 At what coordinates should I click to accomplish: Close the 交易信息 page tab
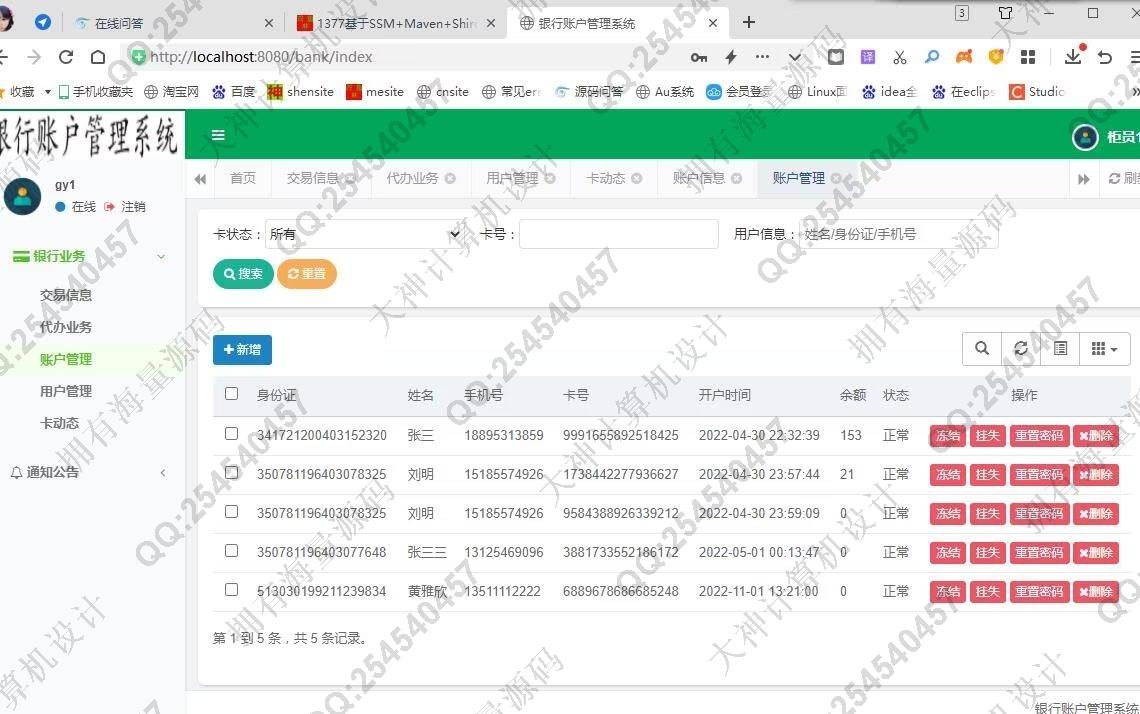click(350, 178)
